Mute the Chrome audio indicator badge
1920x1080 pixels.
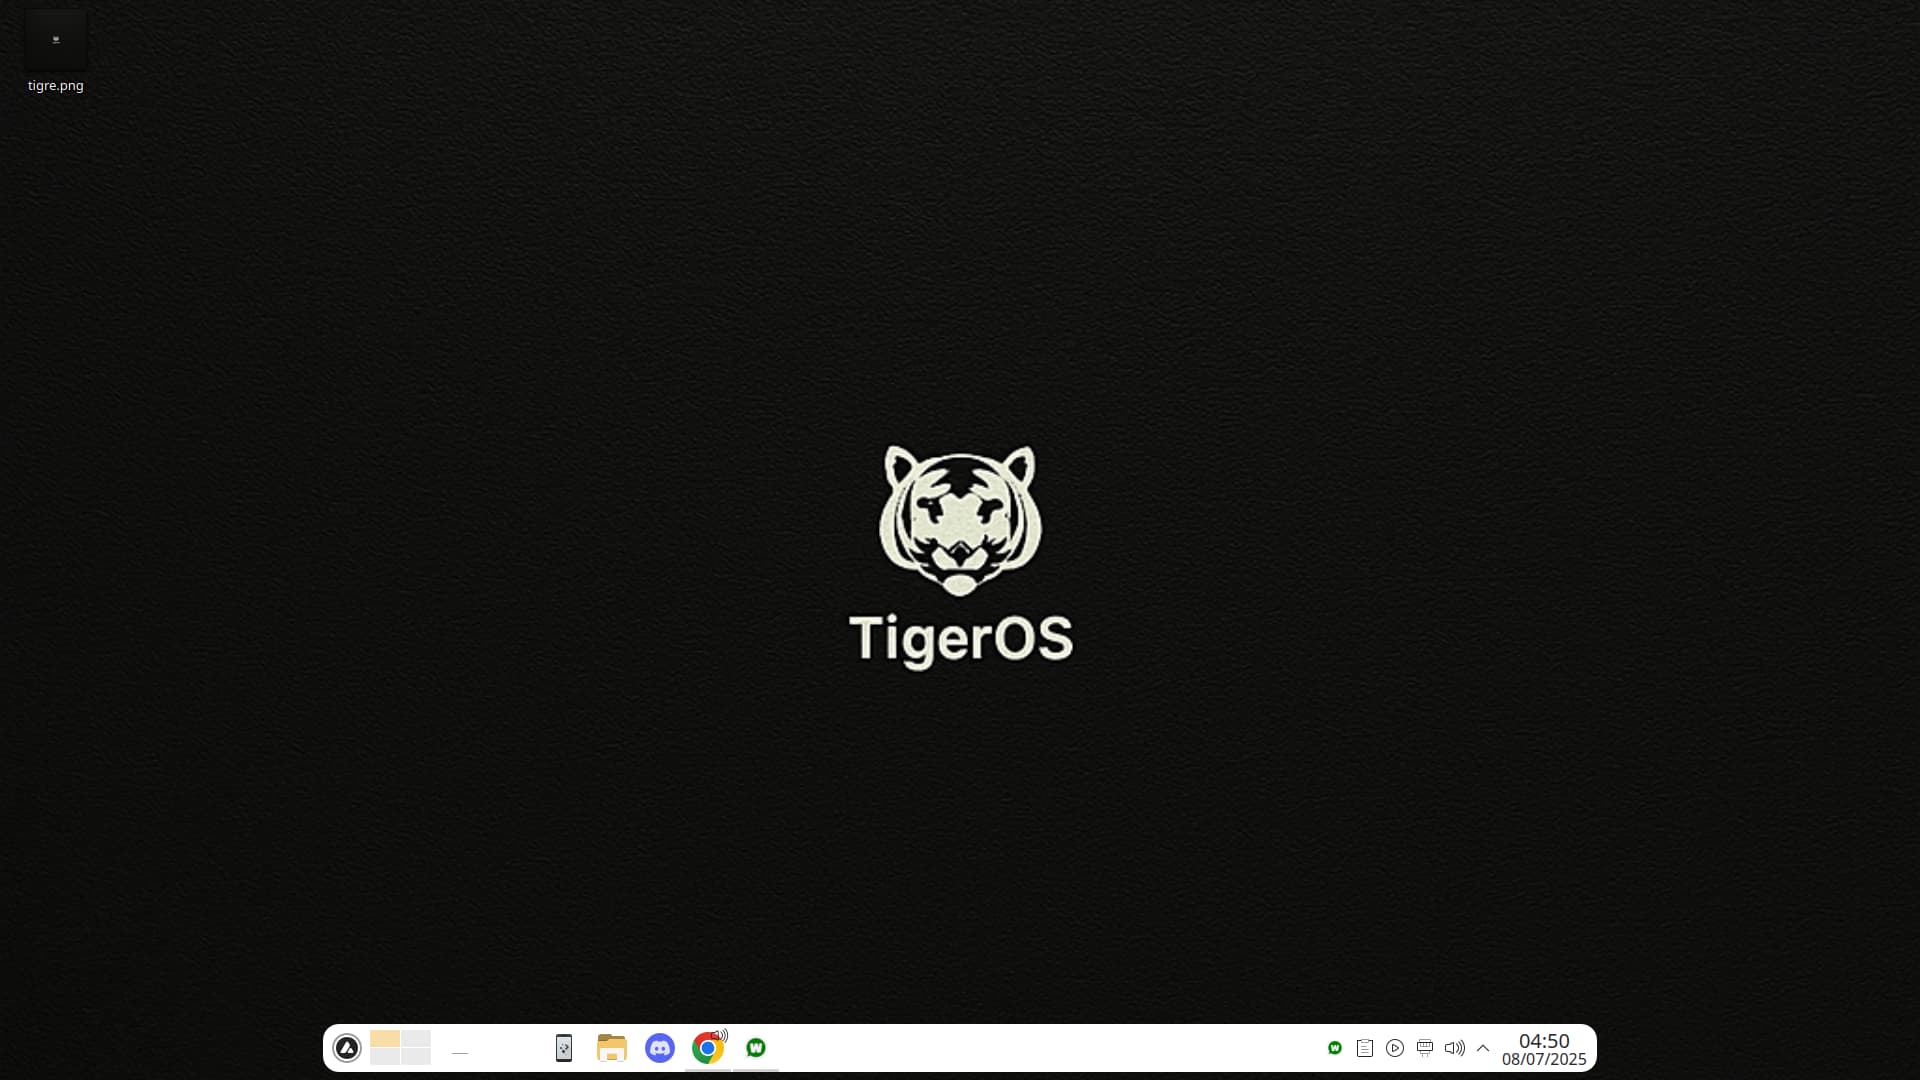[x=721, y=1035]
